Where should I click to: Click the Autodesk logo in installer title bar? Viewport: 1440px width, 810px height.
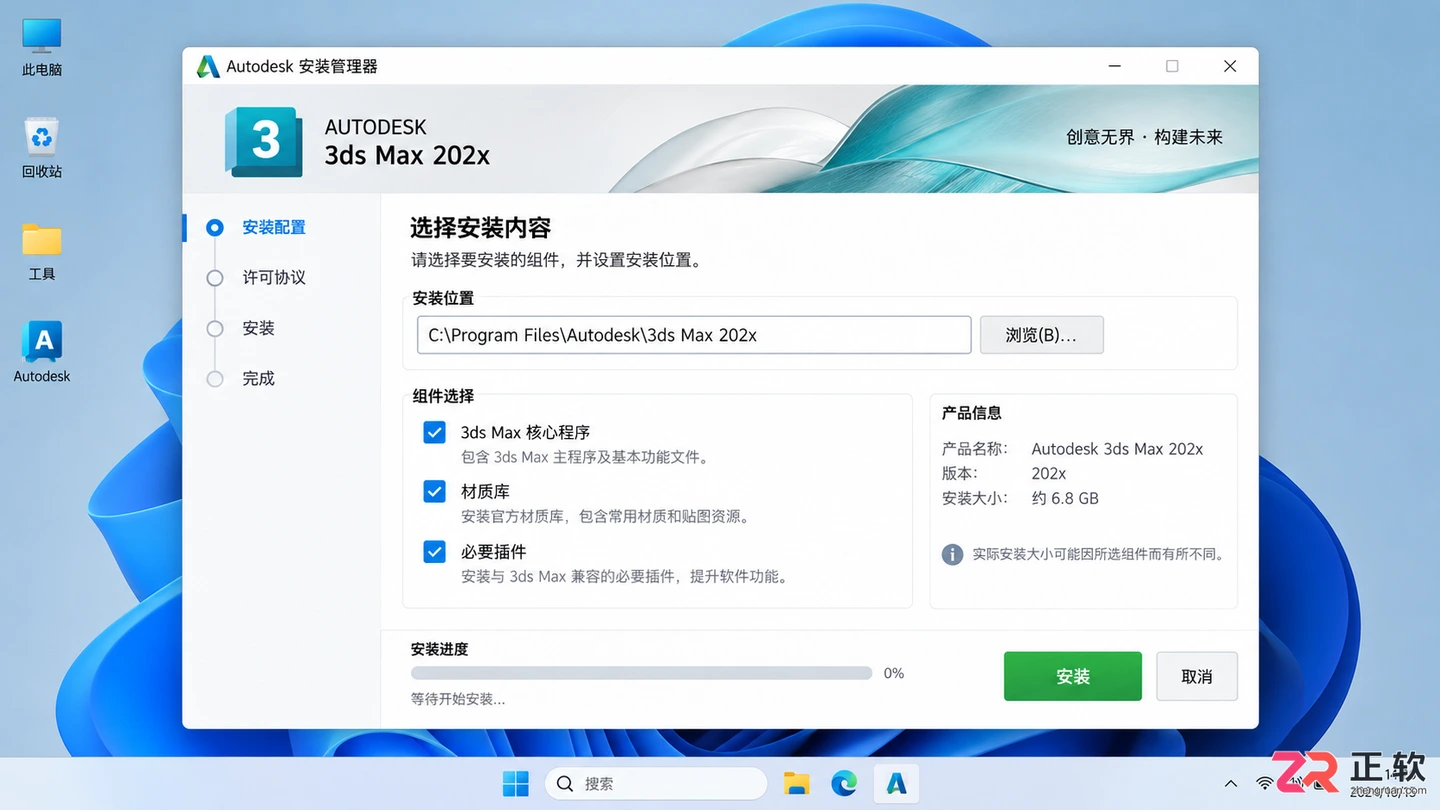coord(208,67)
